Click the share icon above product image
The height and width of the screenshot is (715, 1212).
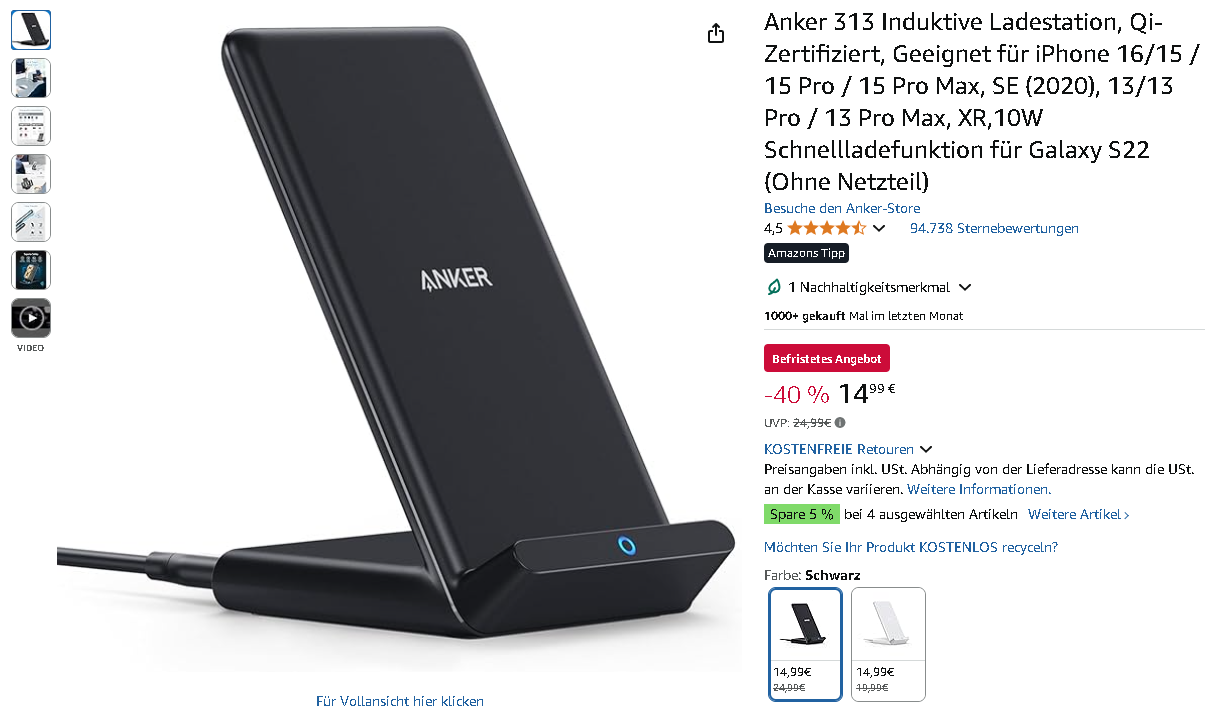pyautogui.click(x=716, y=33)
